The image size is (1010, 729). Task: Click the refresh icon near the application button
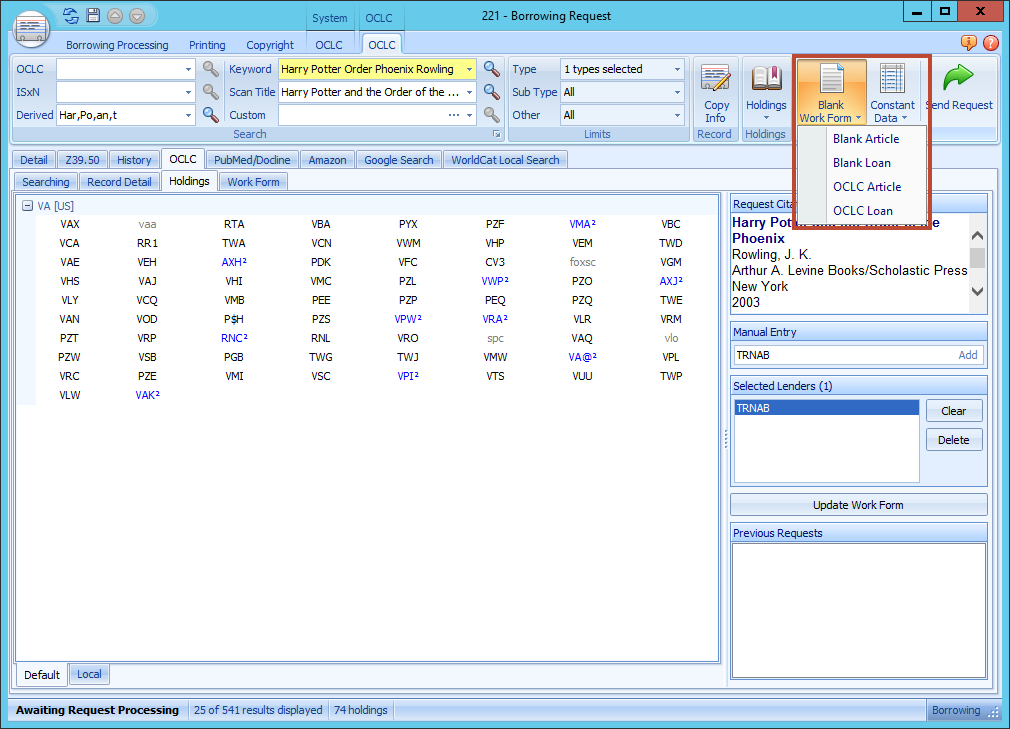pyautogui.click(x=68, y=15)
